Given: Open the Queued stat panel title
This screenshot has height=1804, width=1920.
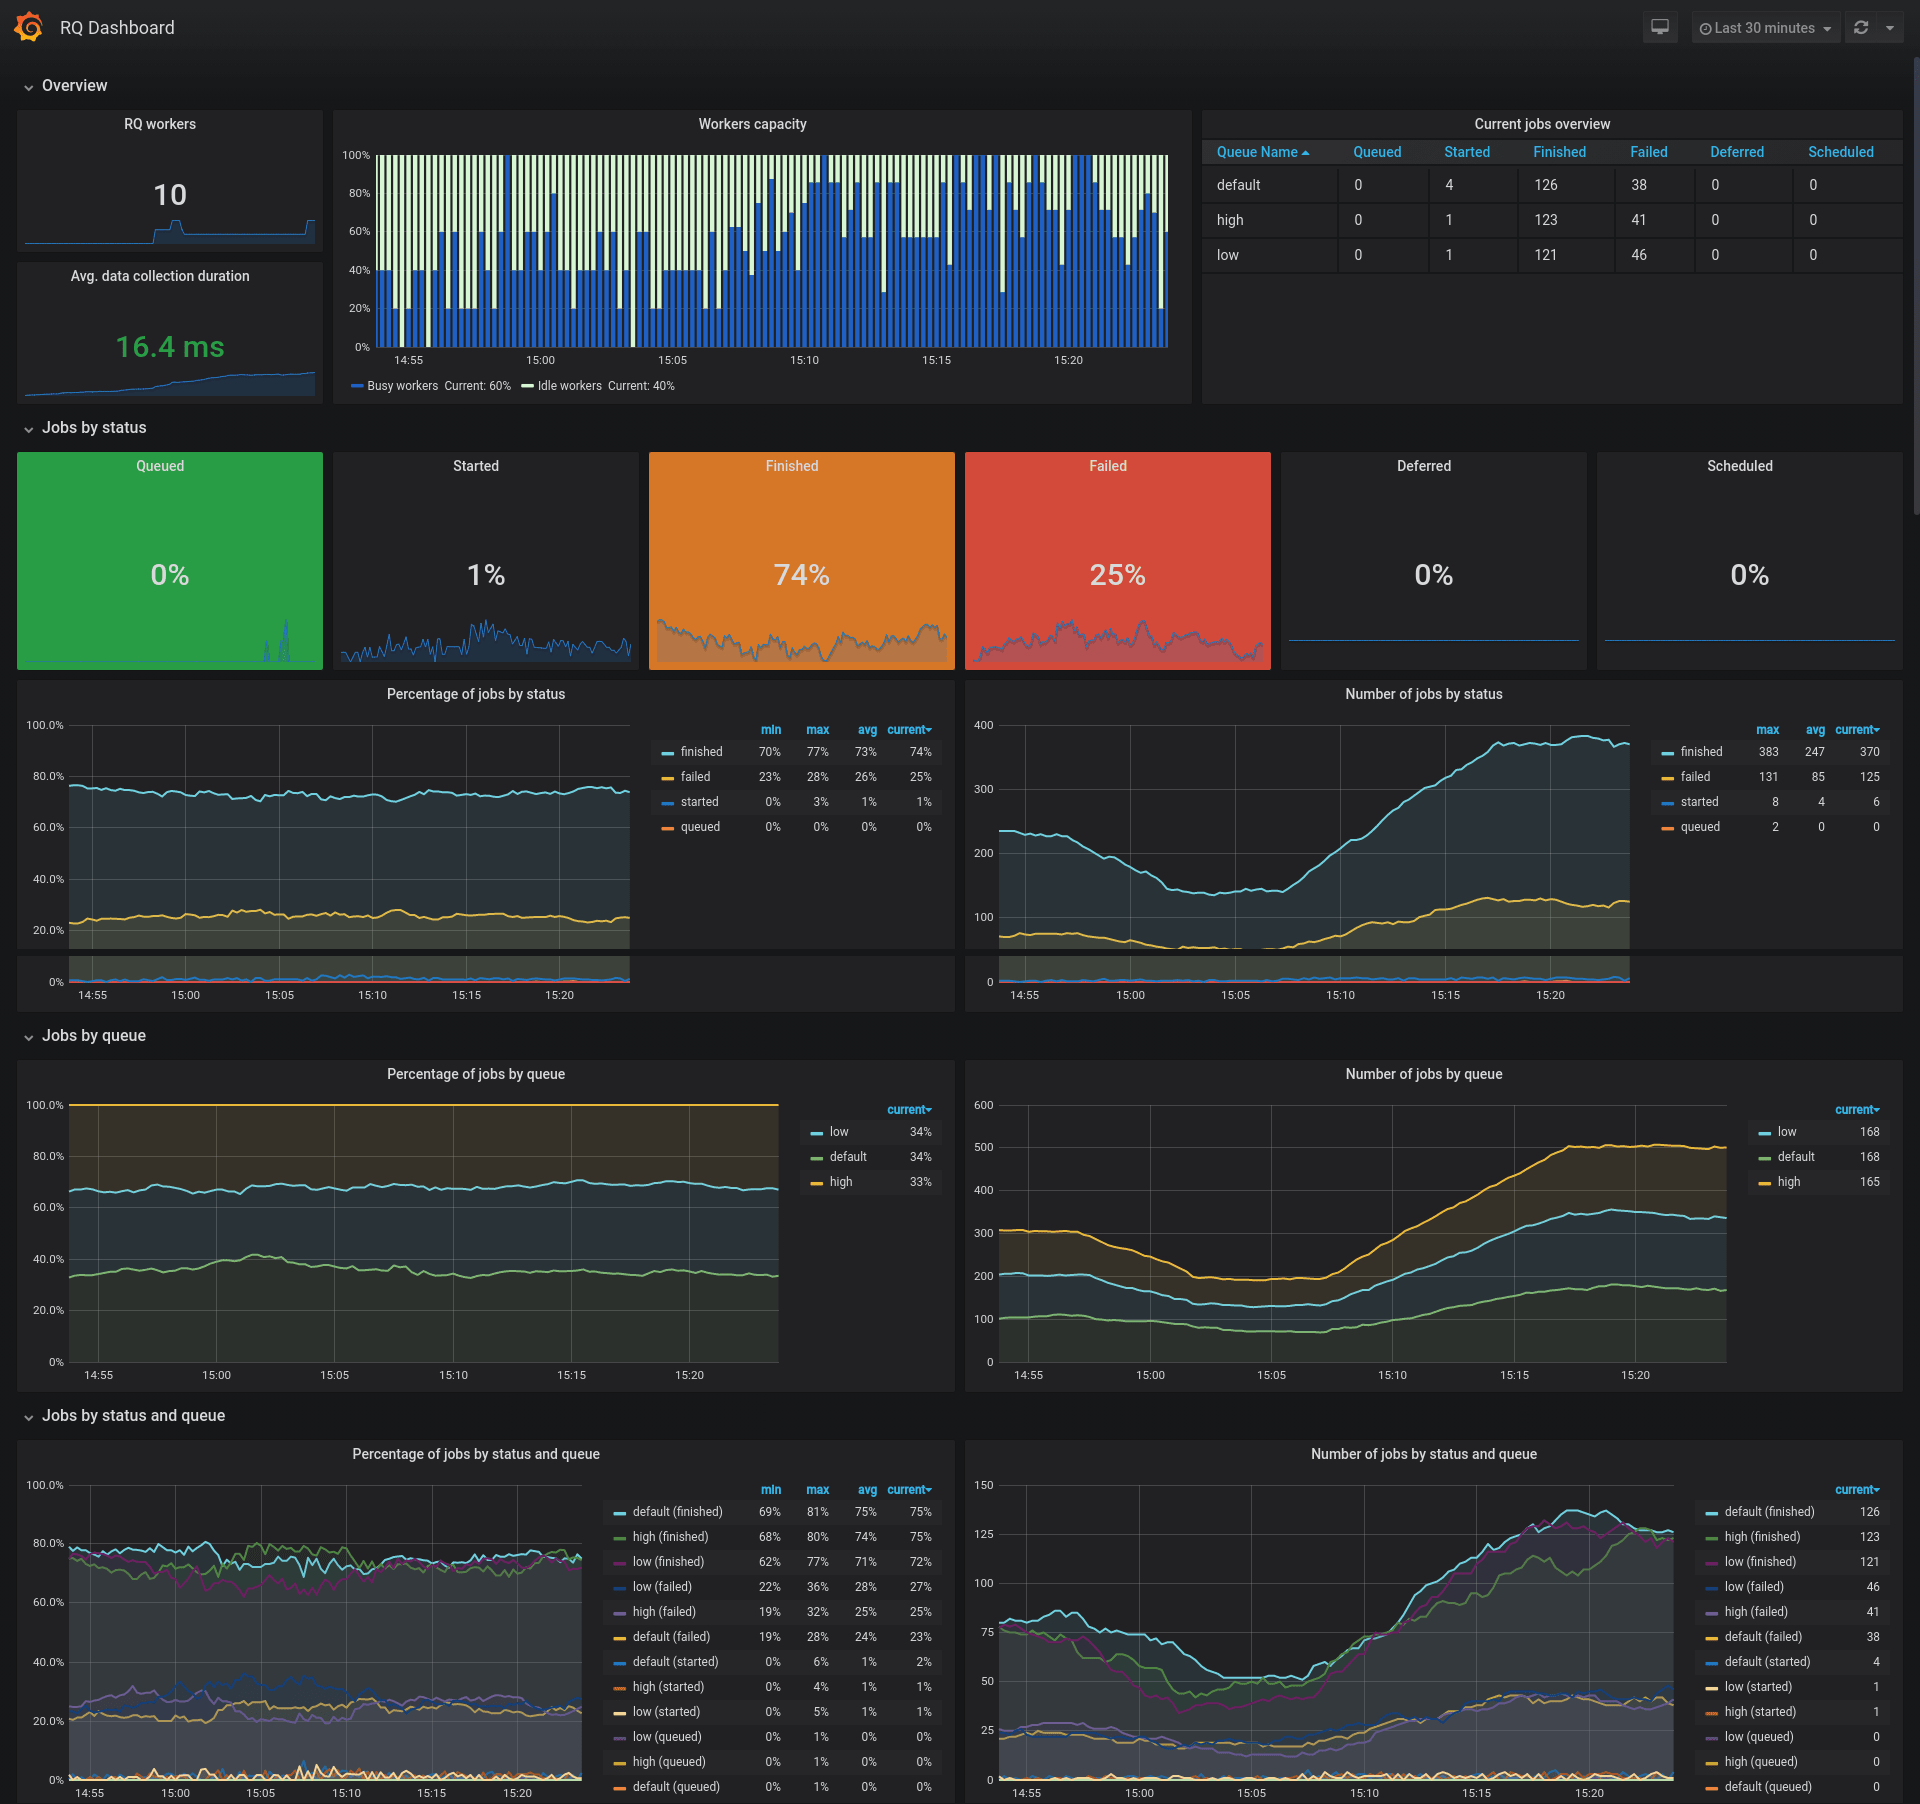Looking at the screenshot, I should click(160, 466).
